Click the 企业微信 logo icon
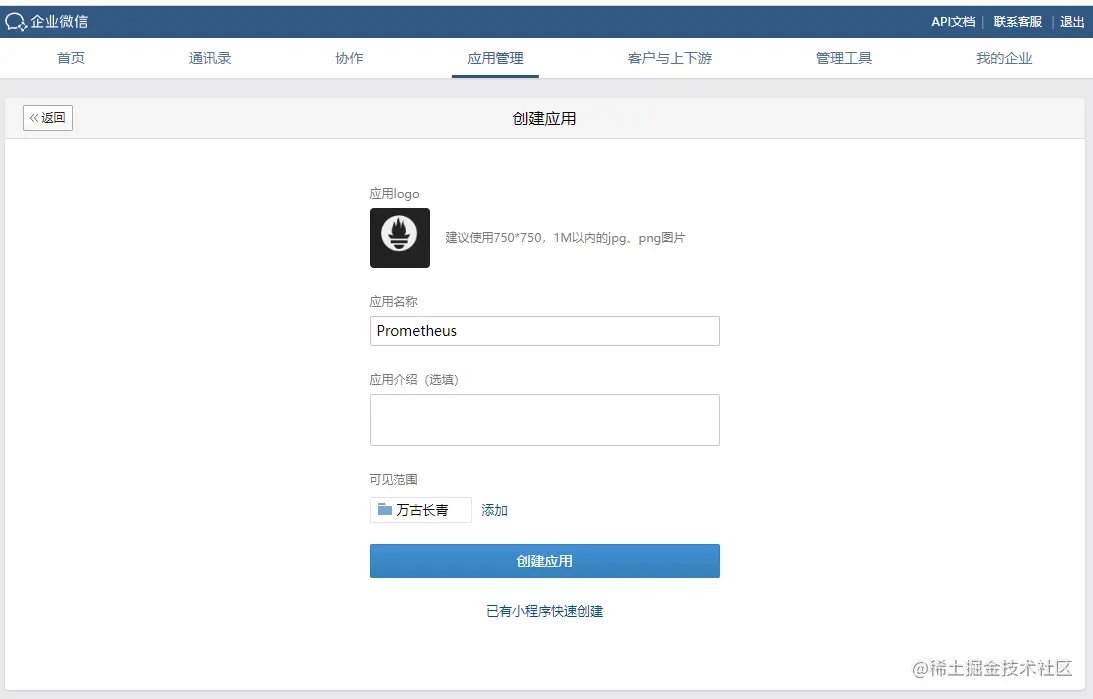Image resolution: width=1093 pixels, height=699 pixels. click(x=15, y=22)
